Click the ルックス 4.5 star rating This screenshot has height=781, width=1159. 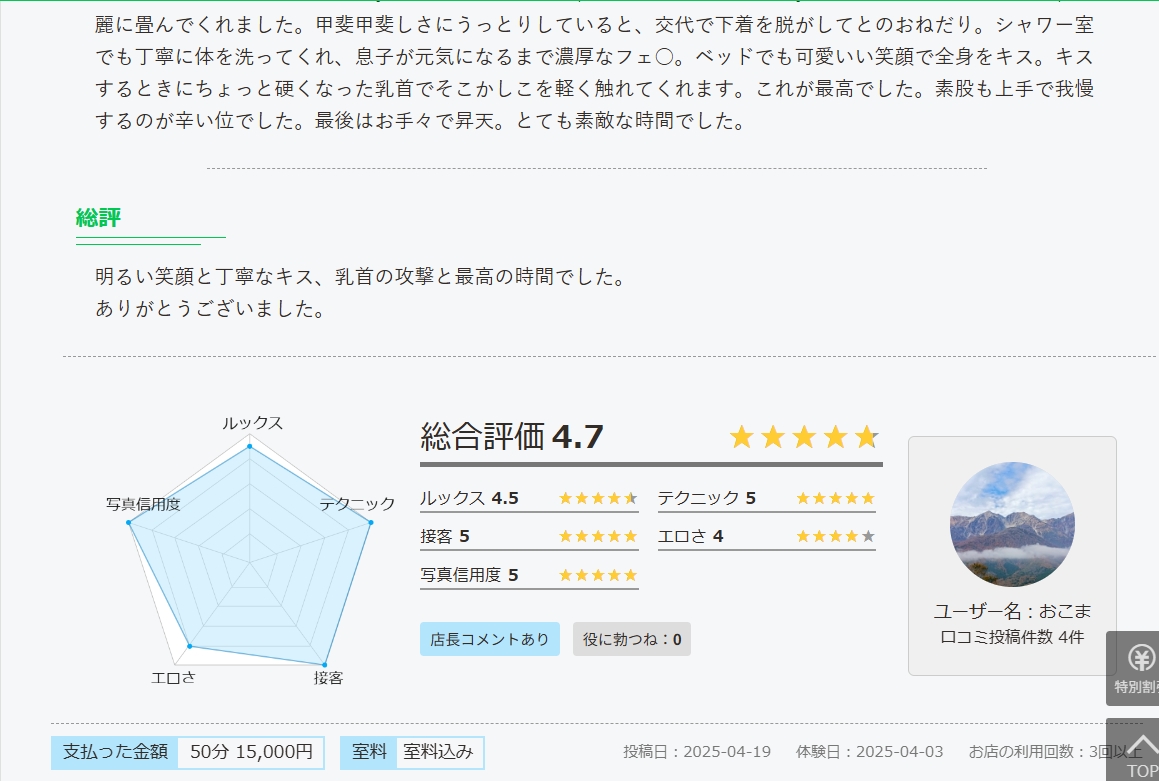[x=597, y=498]
